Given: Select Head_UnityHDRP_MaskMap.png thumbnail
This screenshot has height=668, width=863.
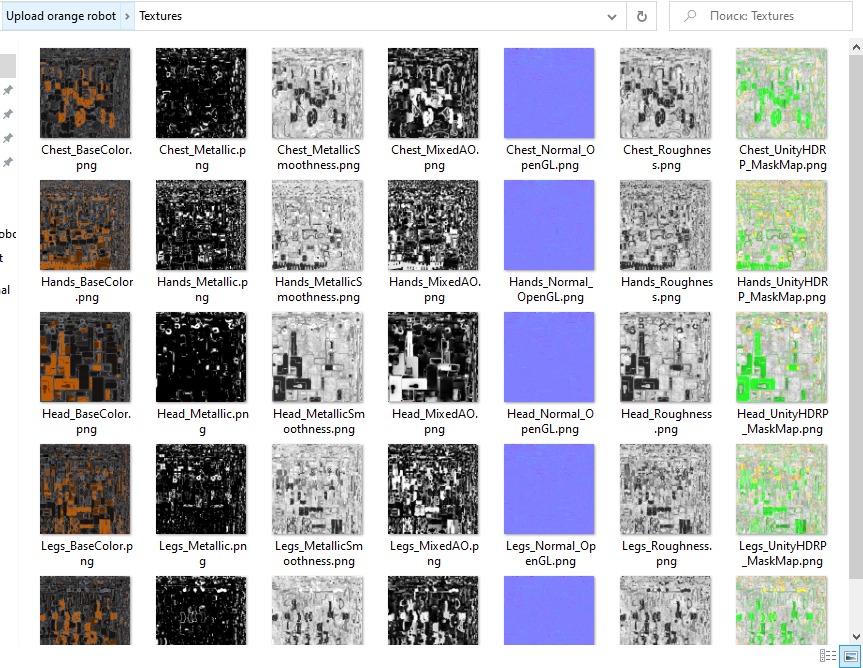Looking at the screenshot, I should (782, 357).
